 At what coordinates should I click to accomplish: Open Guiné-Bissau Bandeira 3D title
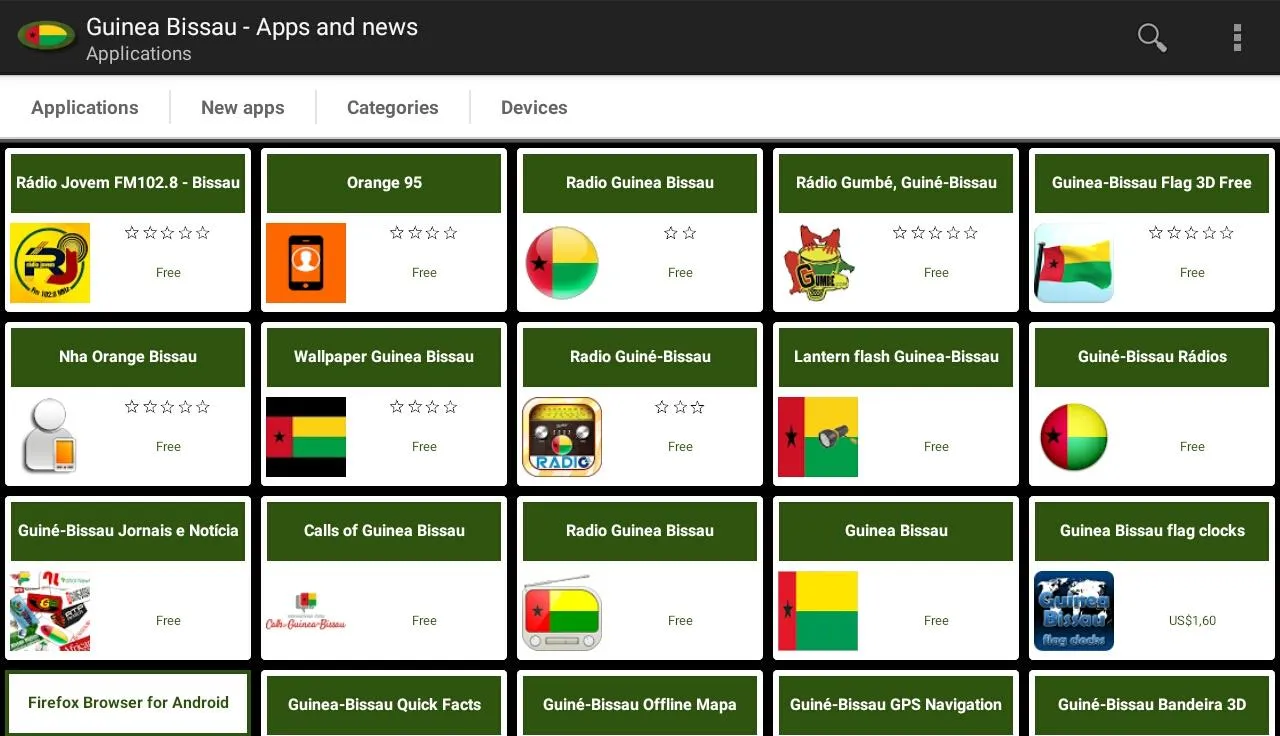click(1152, 705)
